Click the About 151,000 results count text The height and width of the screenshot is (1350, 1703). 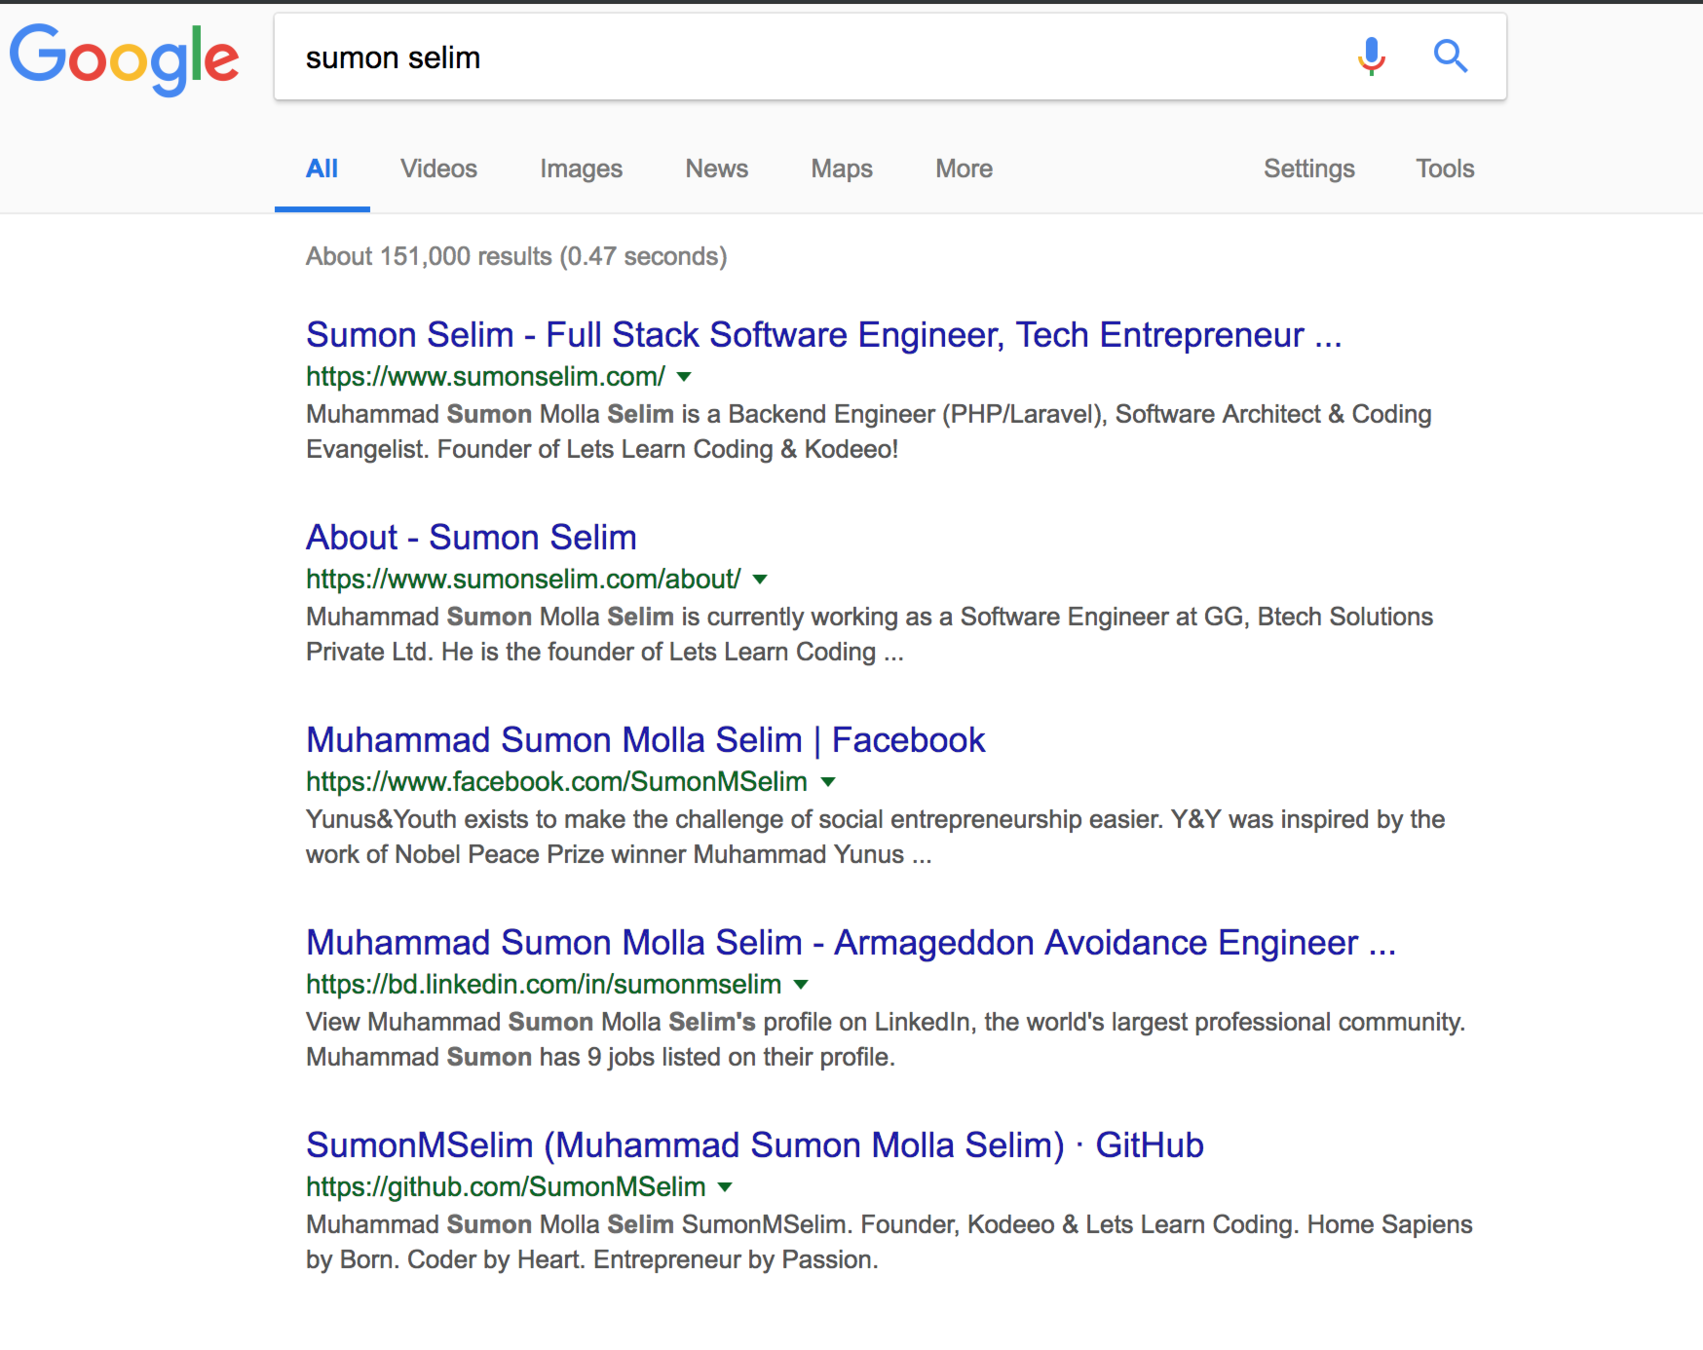516,256
